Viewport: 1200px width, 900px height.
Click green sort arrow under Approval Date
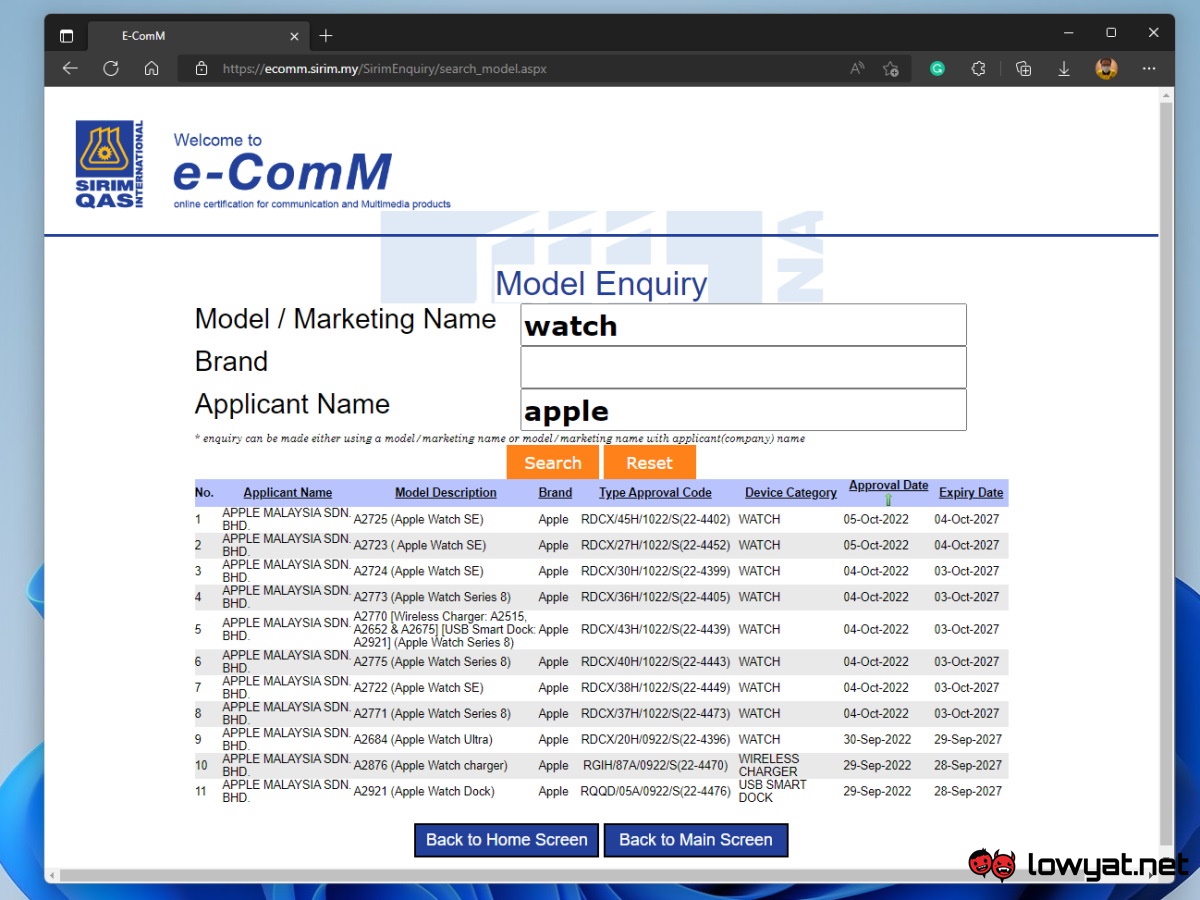[888, 499]
